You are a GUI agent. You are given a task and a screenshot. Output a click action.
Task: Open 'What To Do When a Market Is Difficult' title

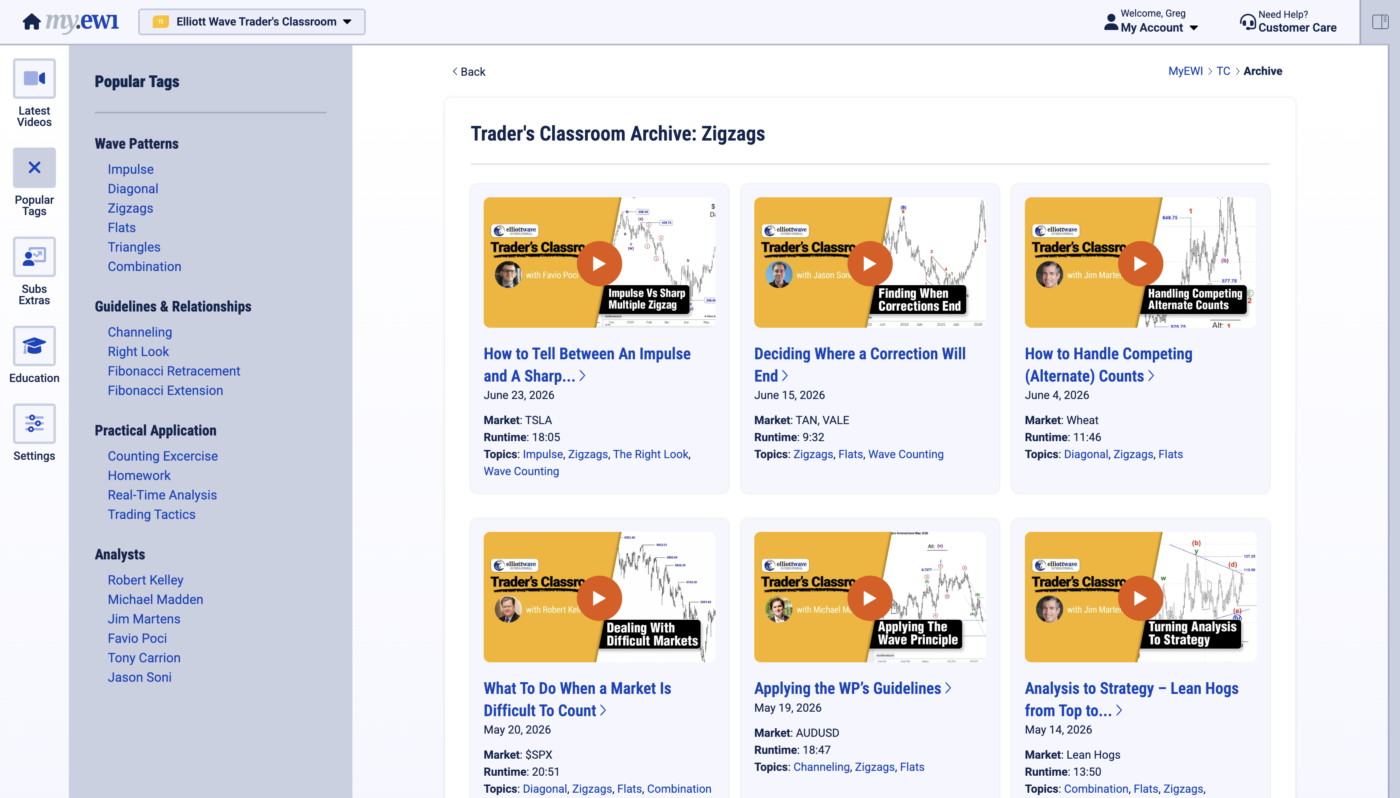pyautogui.click(x=577, y=699)
